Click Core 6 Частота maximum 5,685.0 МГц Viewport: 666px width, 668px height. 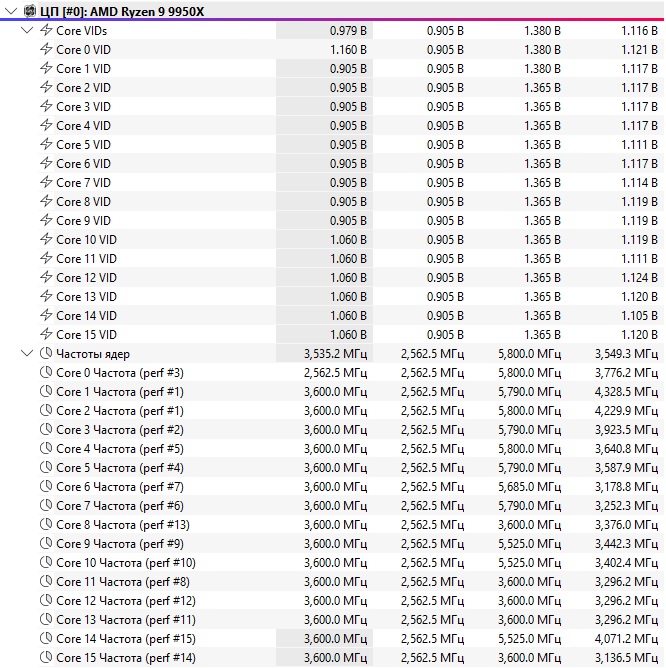(530, 487)
